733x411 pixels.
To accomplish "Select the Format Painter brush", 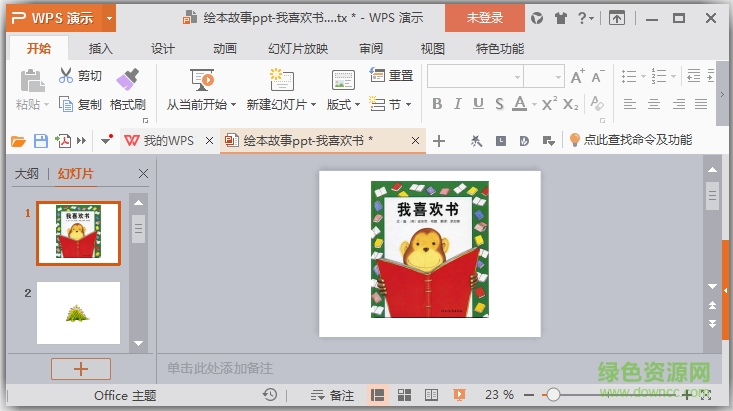I will pyautogui.click(x=127, y=79).
